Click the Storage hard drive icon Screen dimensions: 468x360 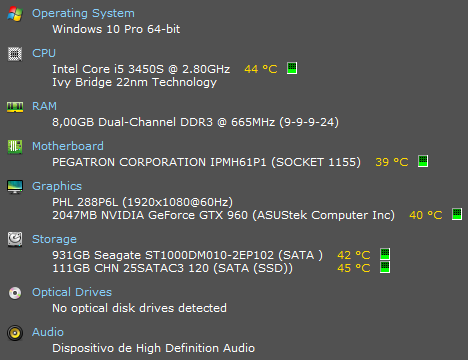click(15, 239)
